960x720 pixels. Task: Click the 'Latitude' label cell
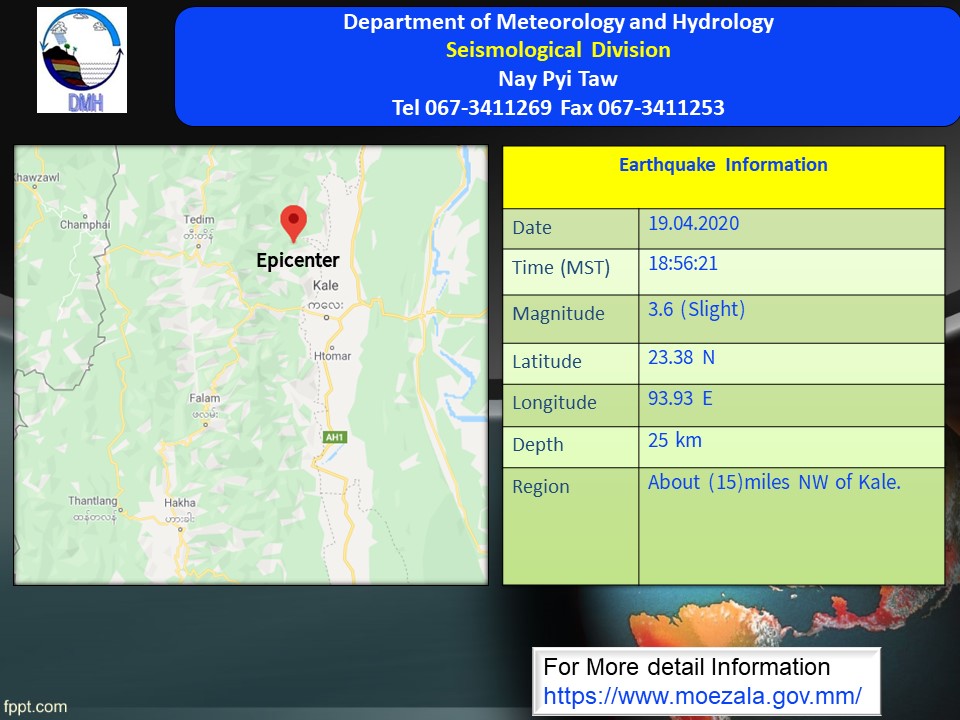[x=571, y=364]
